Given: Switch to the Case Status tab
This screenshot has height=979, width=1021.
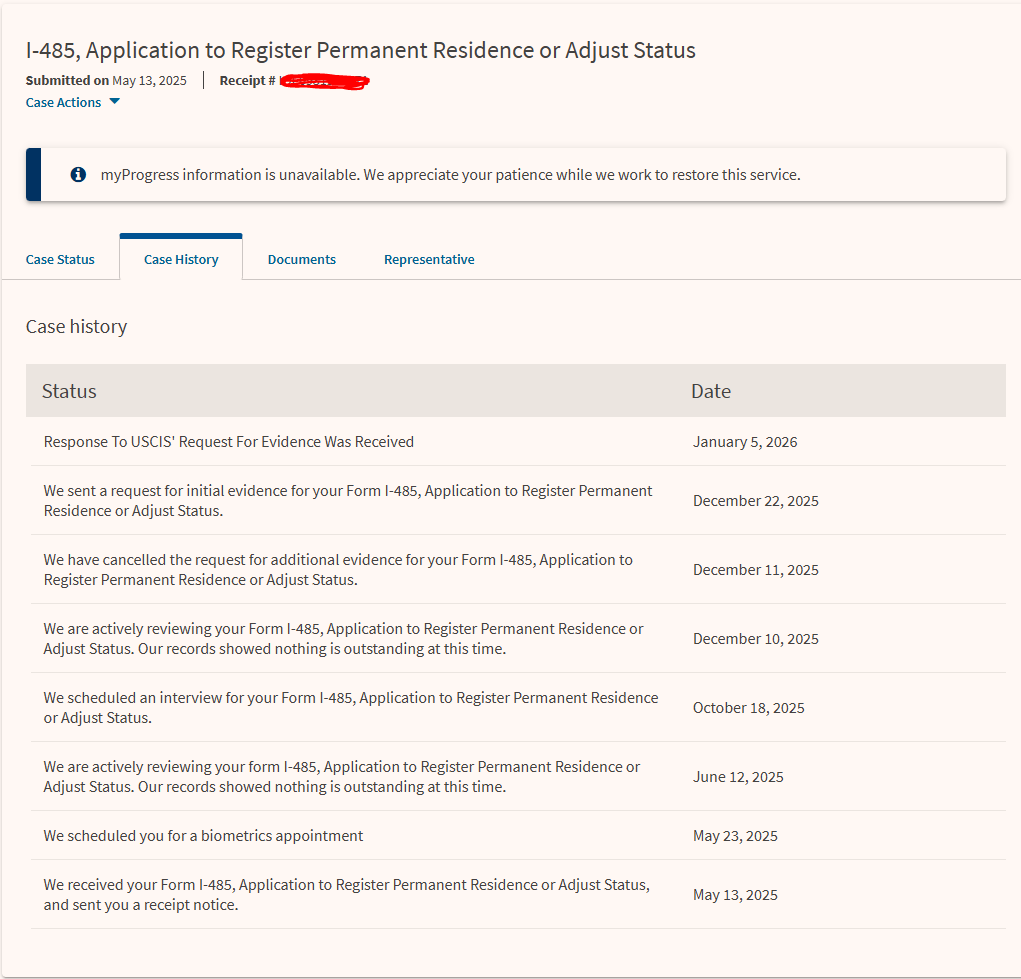Looking at the screenshot, I should (x=60, y=259).
